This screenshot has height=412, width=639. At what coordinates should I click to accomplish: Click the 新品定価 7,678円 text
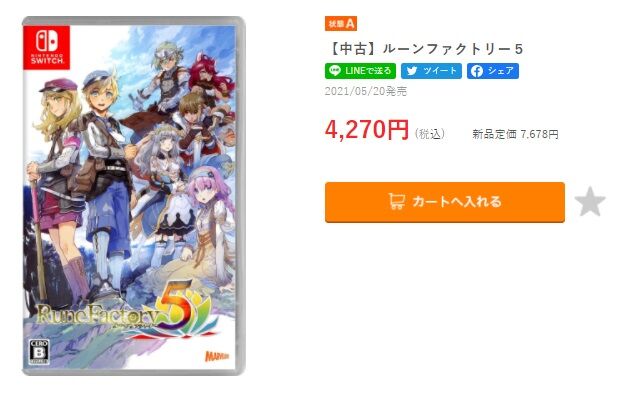(515, 134)
